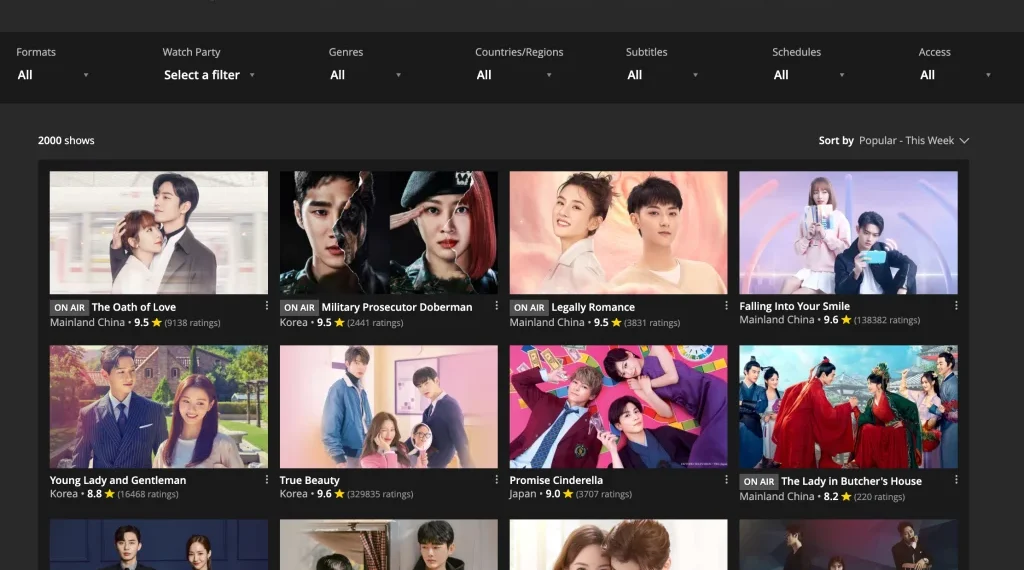Open options menu for Promise Cinderella

click(726, 479)
